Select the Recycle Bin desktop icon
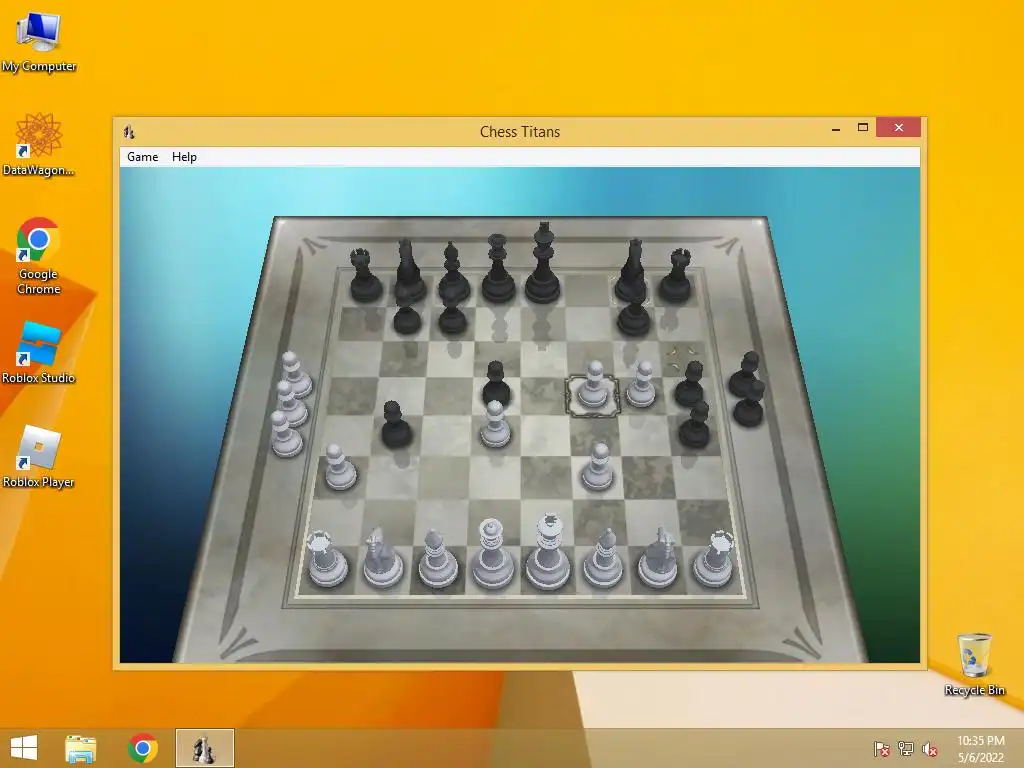 974,664
